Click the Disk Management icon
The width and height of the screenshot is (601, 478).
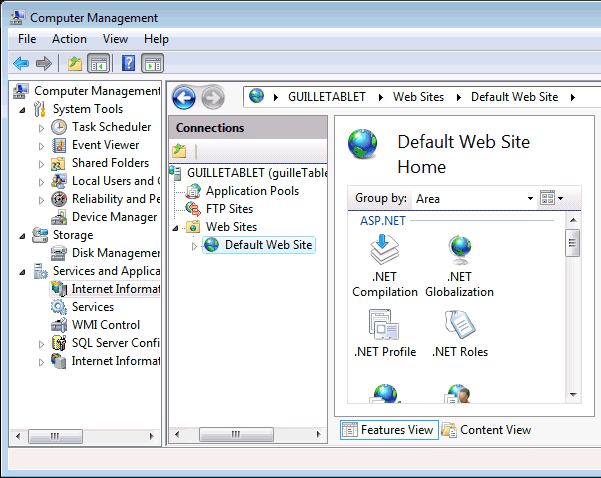59,253
